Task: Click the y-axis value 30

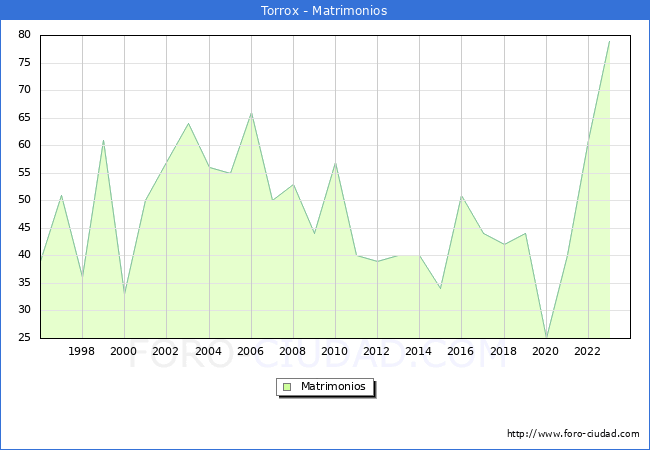Action: coord(24,310)
